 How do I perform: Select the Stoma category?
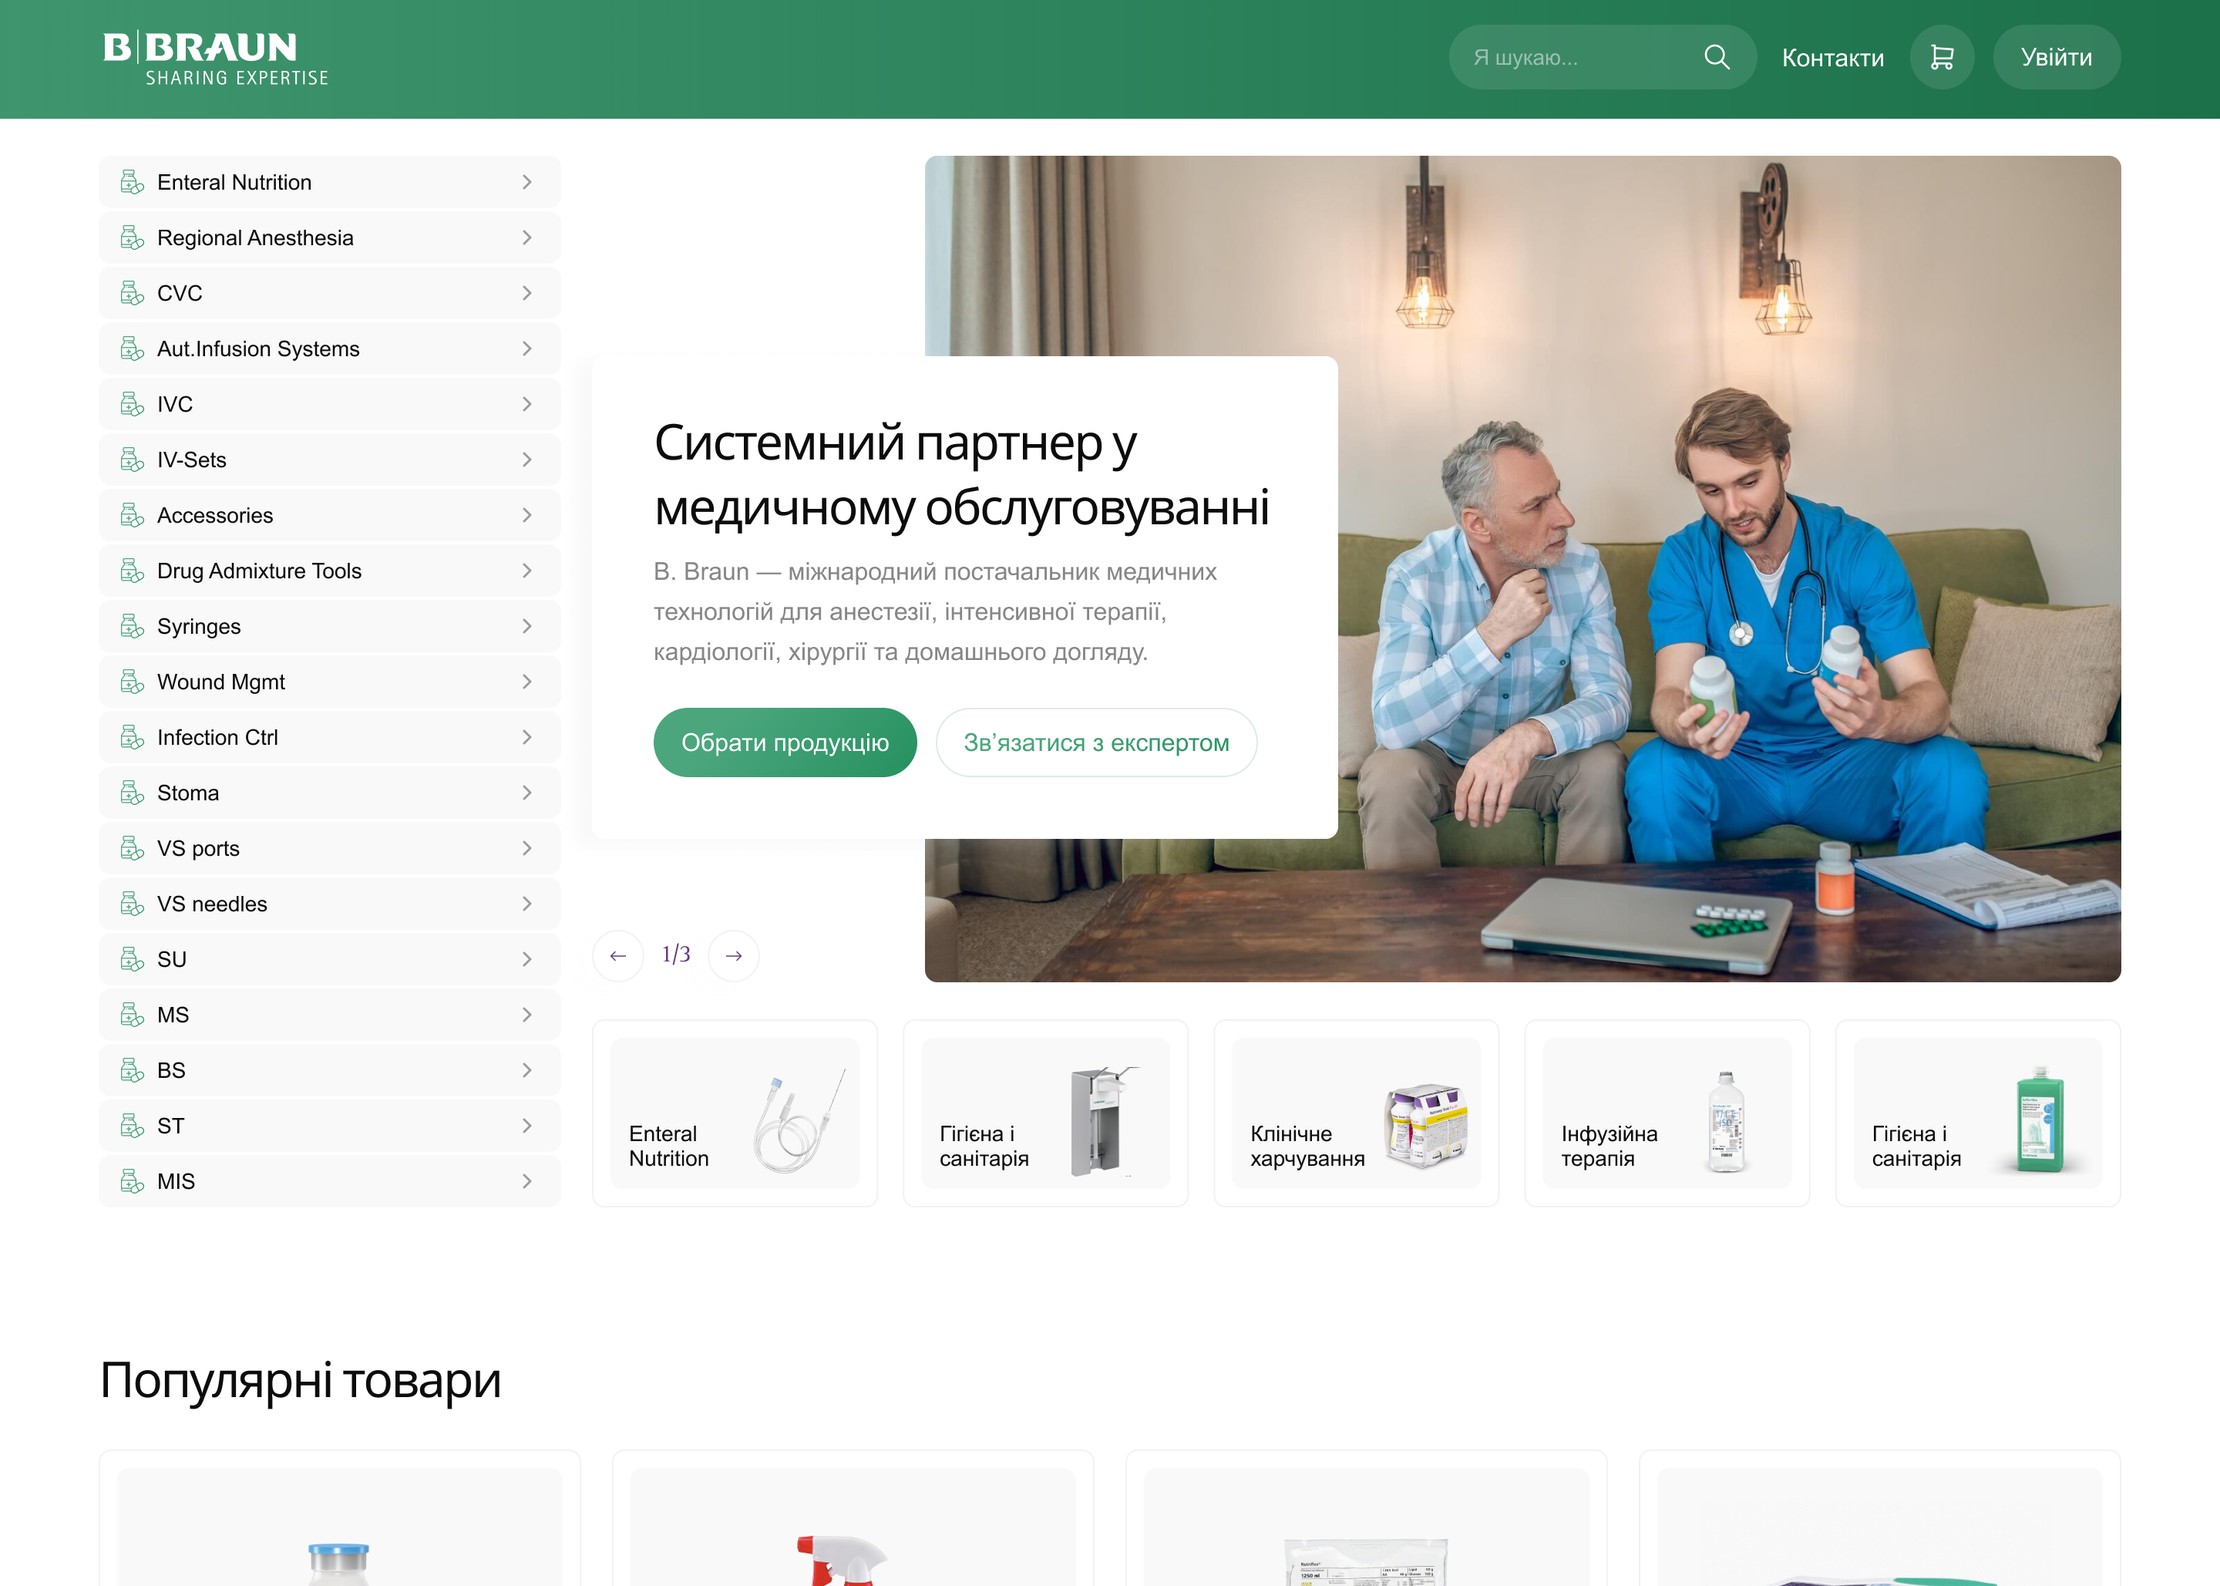point(330,793)
